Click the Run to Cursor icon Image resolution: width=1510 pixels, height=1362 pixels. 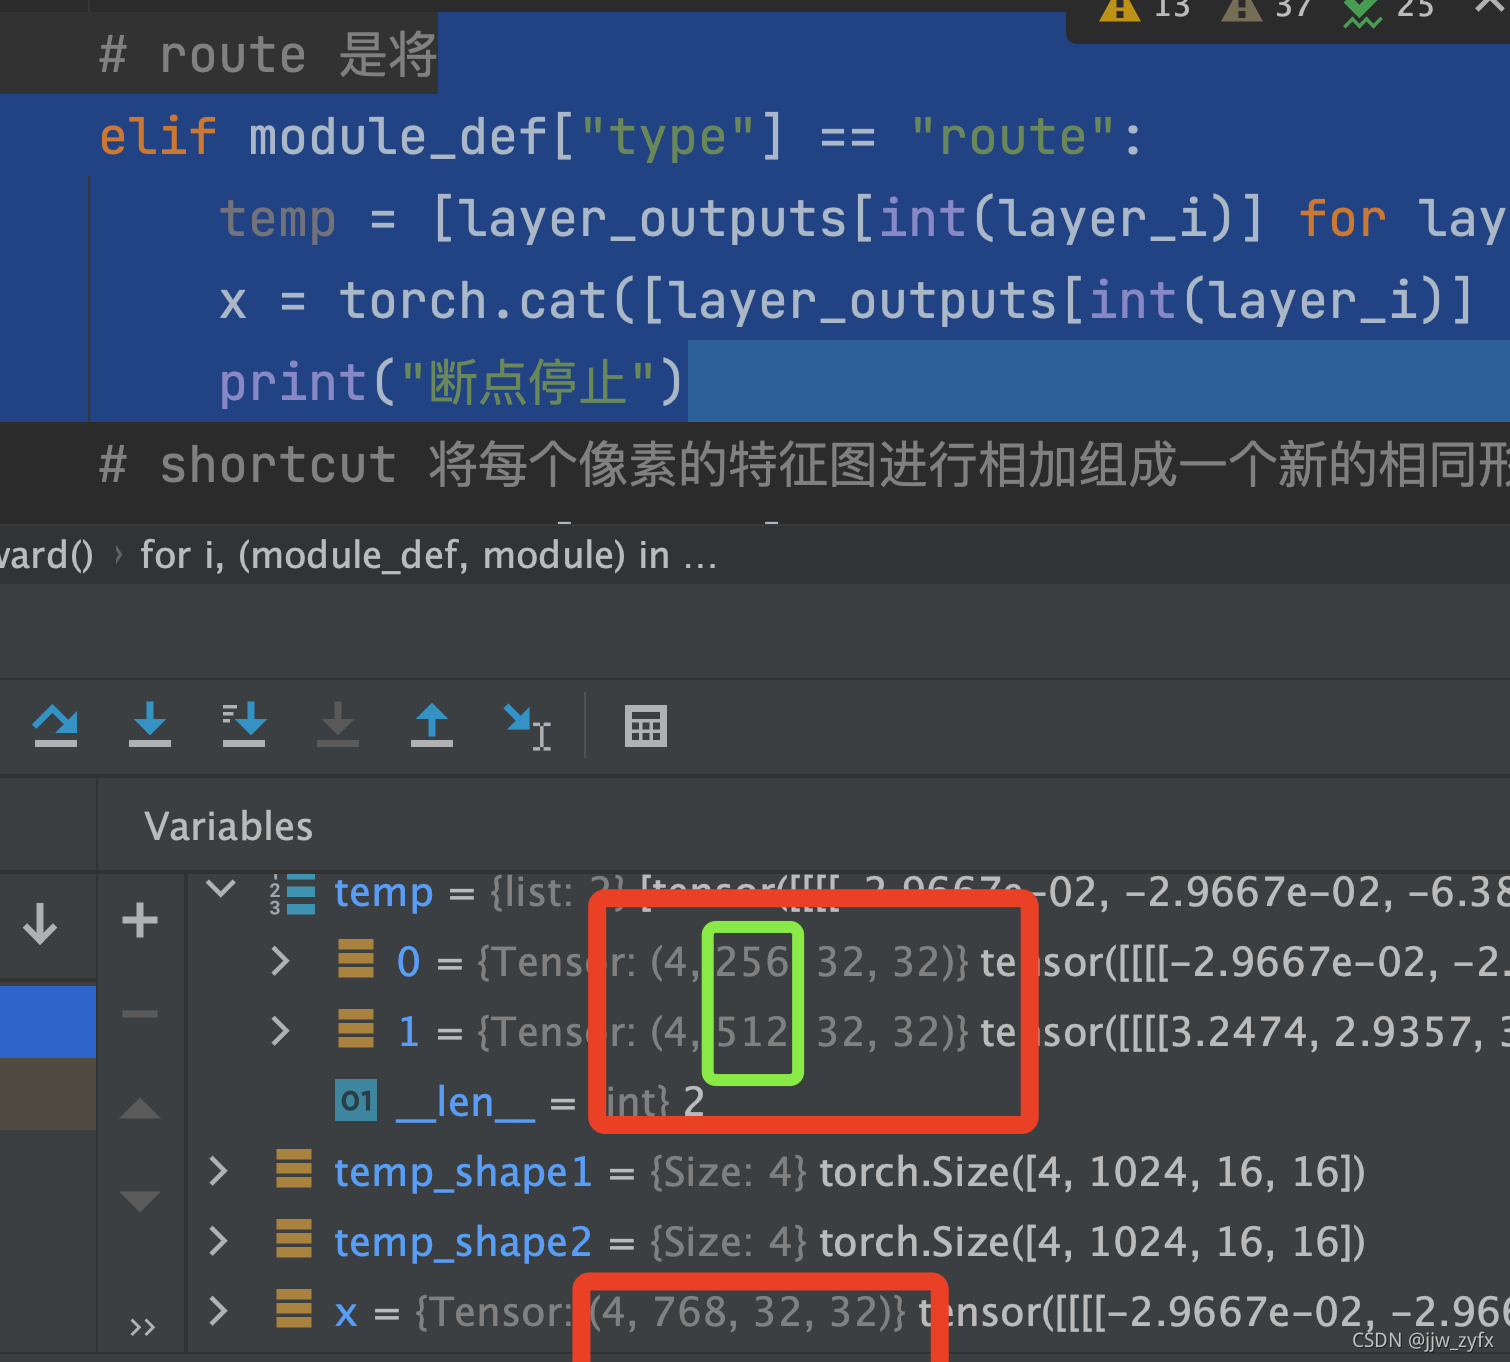pyautogui.click(x=527, y=727)
